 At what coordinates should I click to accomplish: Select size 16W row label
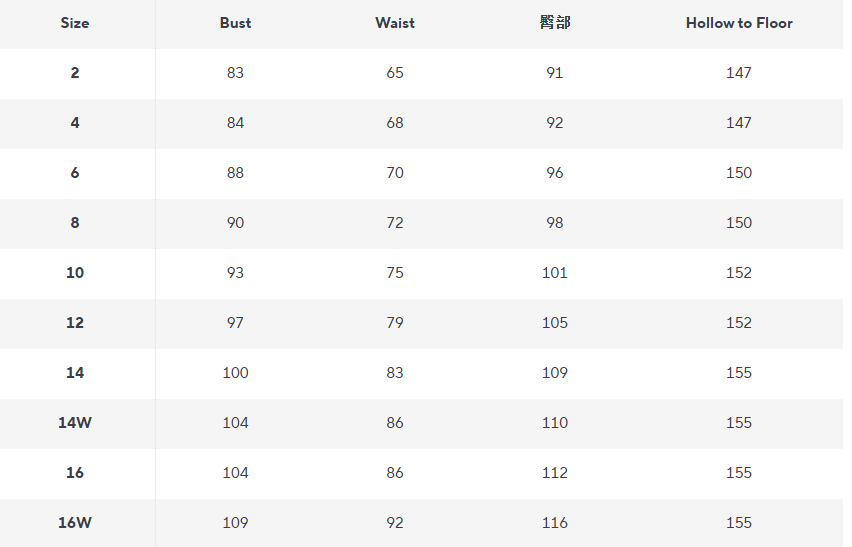(75, 523)
